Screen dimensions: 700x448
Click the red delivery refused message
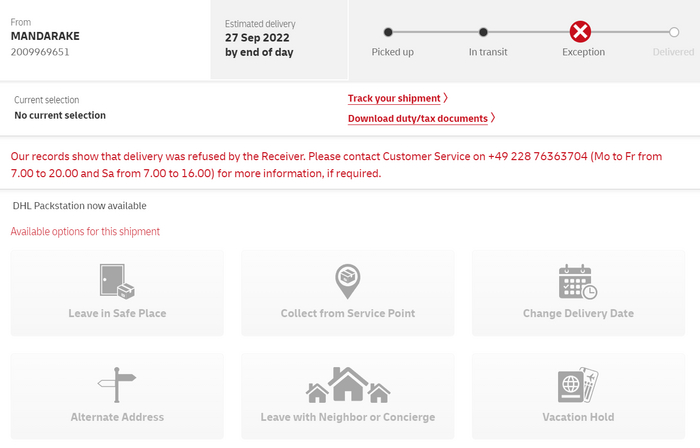coord(336,165)
